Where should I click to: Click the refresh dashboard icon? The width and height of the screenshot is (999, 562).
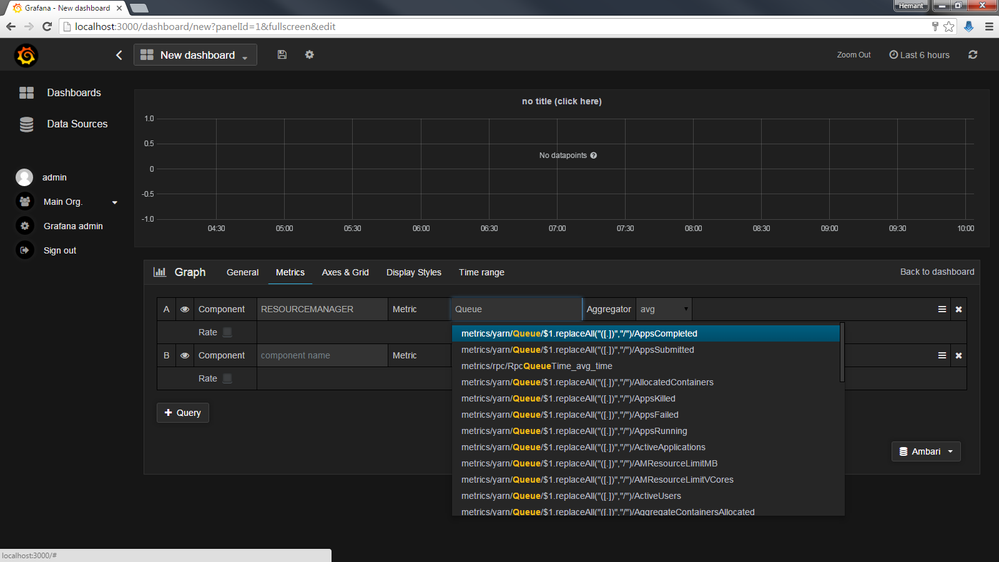click(972, 55)
